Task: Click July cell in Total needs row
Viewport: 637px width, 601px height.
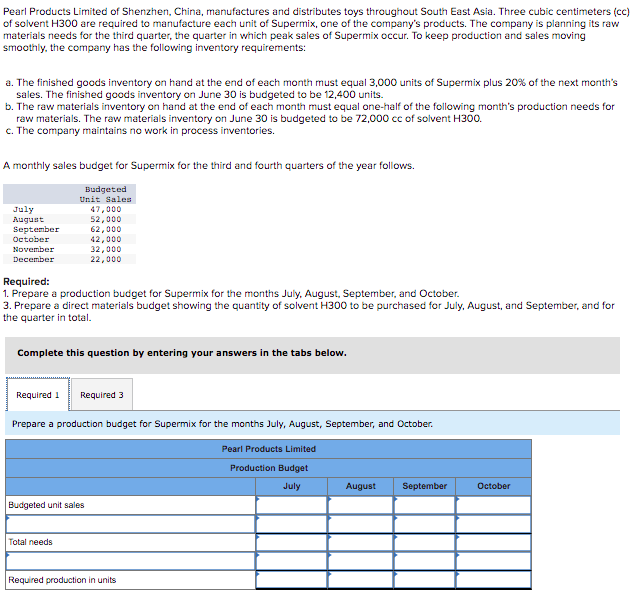Action: 292,542
